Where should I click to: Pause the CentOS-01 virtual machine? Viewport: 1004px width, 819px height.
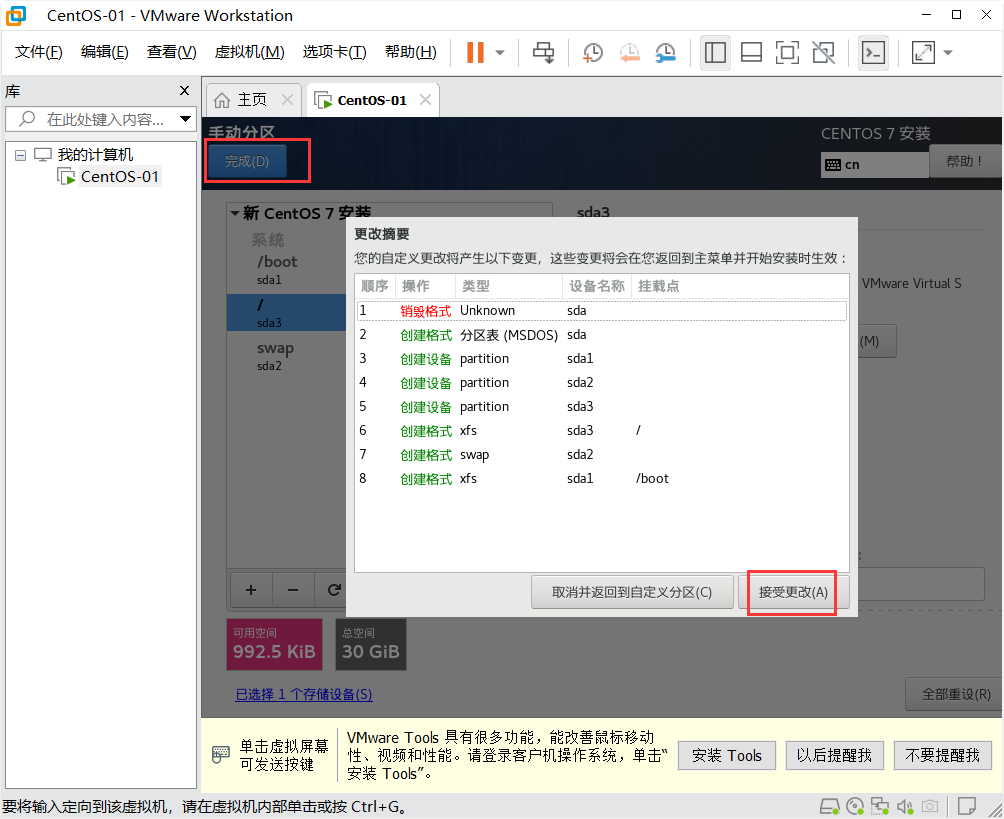478,52
